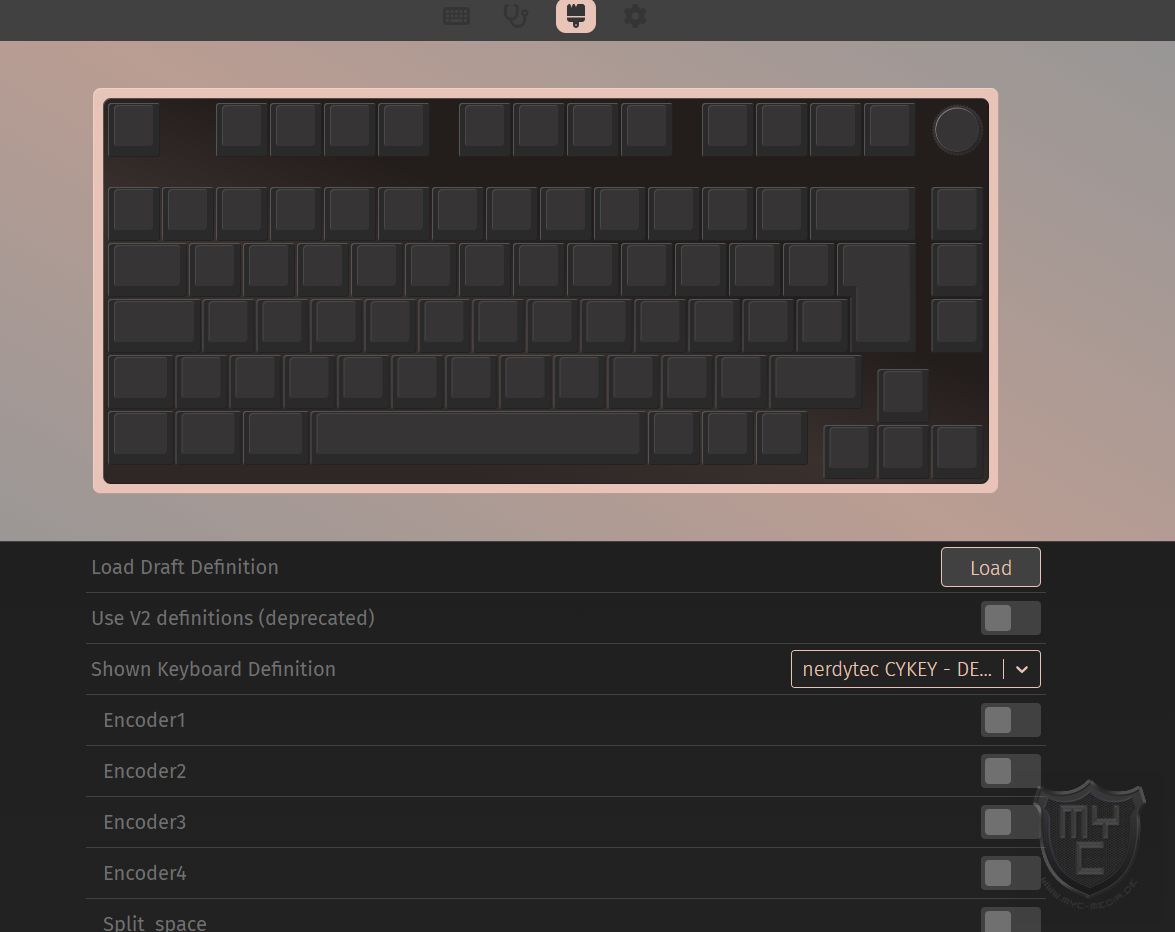Turn on the Encoder3 option

point(1010,822)
